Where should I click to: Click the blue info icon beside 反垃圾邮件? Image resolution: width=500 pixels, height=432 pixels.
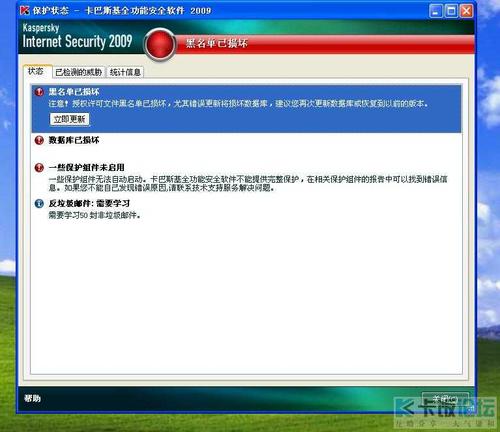(x=39, y=203)
